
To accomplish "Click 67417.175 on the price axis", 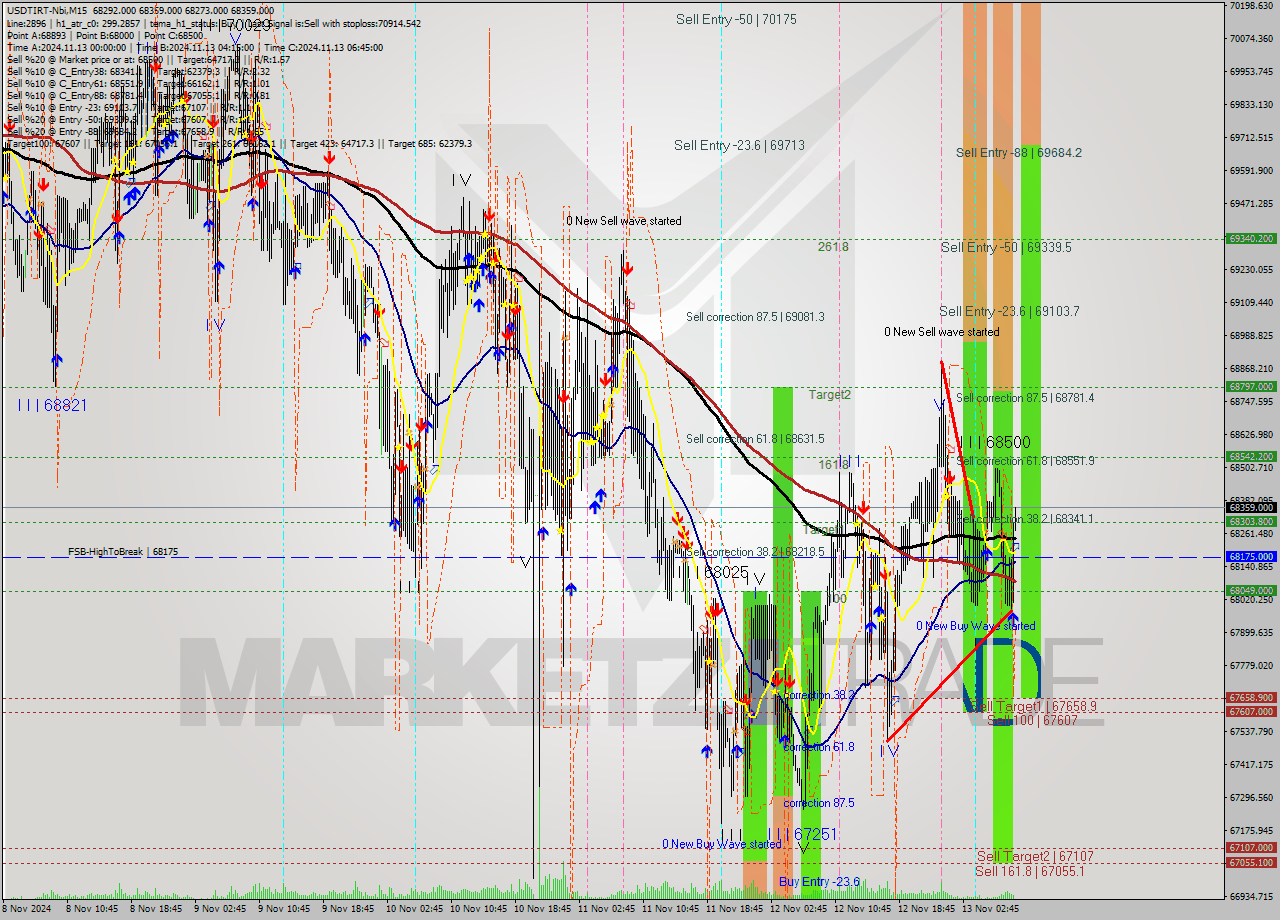I will coord(1251,764).
